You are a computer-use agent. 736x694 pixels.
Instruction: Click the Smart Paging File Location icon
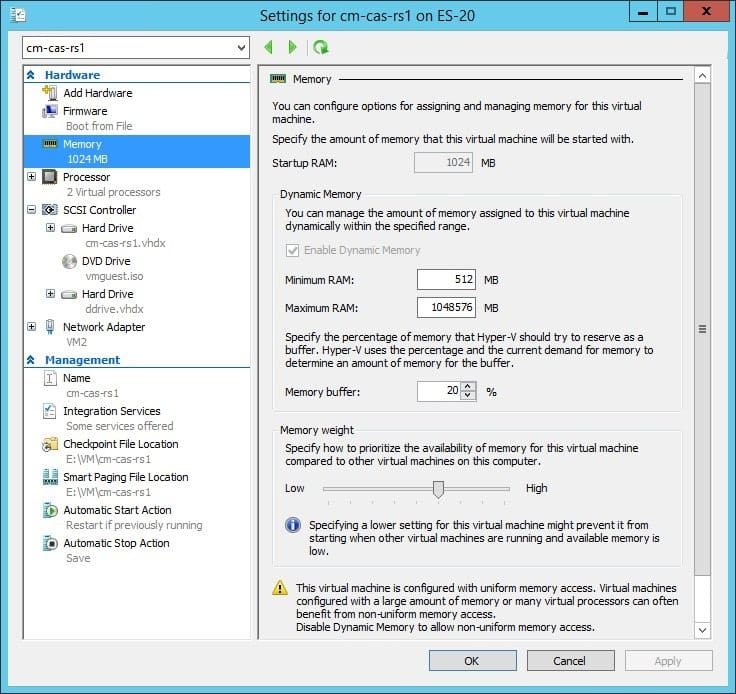[x=50, y=477]
